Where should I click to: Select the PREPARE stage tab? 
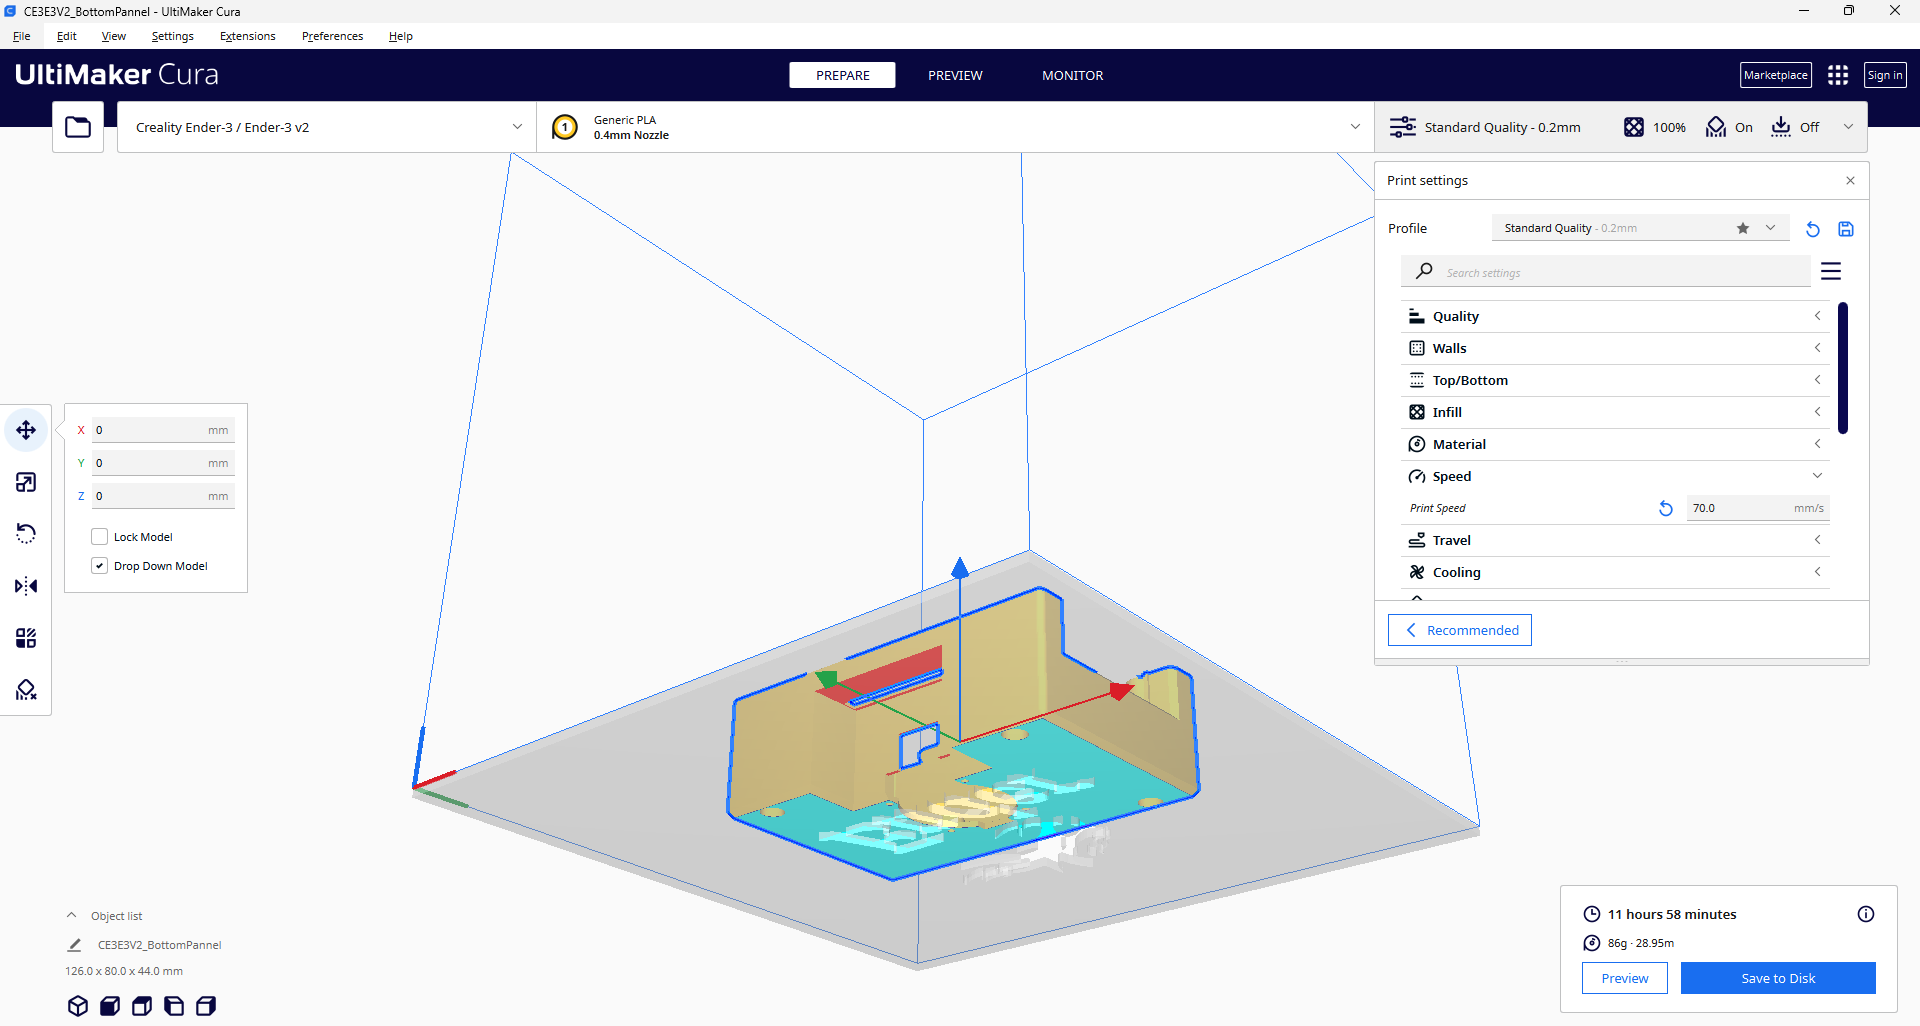(843, 75)
